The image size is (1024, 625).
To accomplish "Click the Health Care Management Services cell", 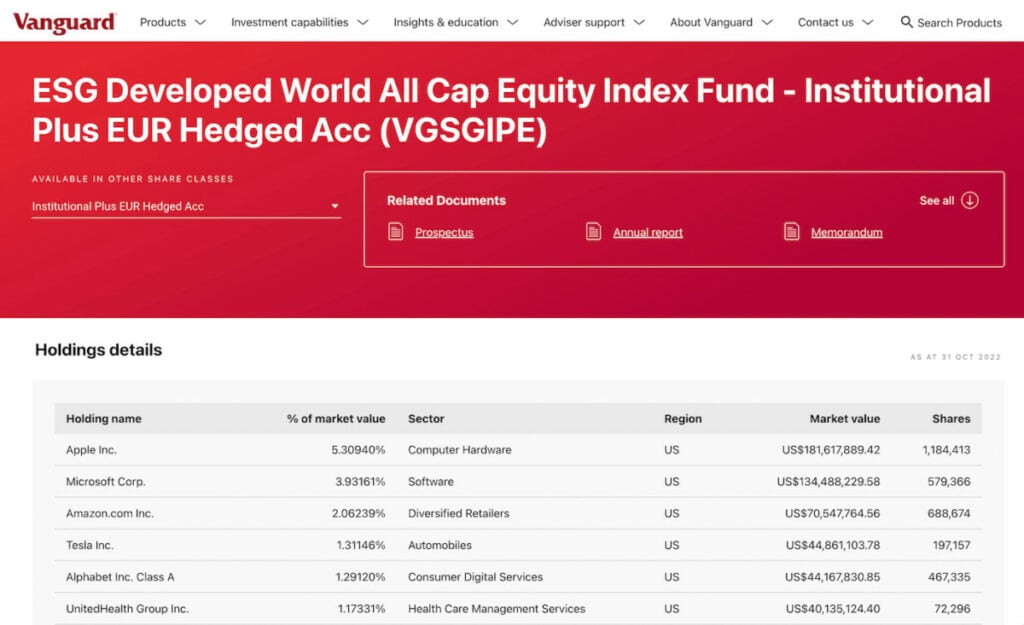I will click(496, 609).
